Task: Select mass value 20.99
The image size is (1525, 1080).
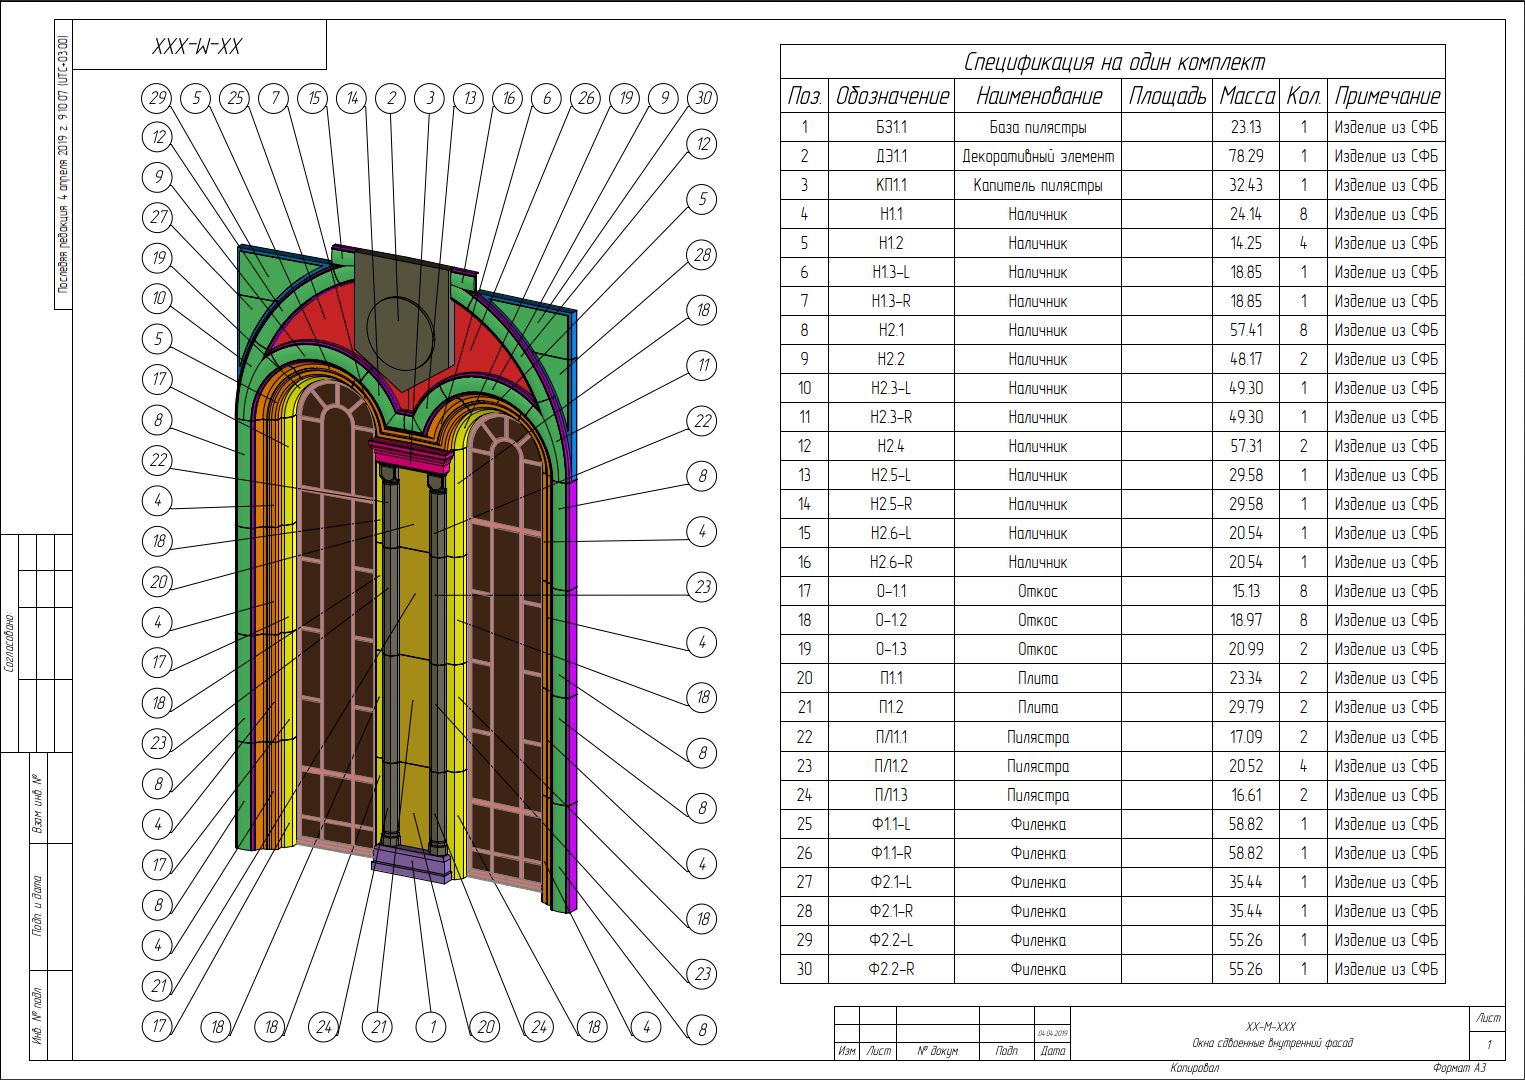Action: tap(1246, 649)
